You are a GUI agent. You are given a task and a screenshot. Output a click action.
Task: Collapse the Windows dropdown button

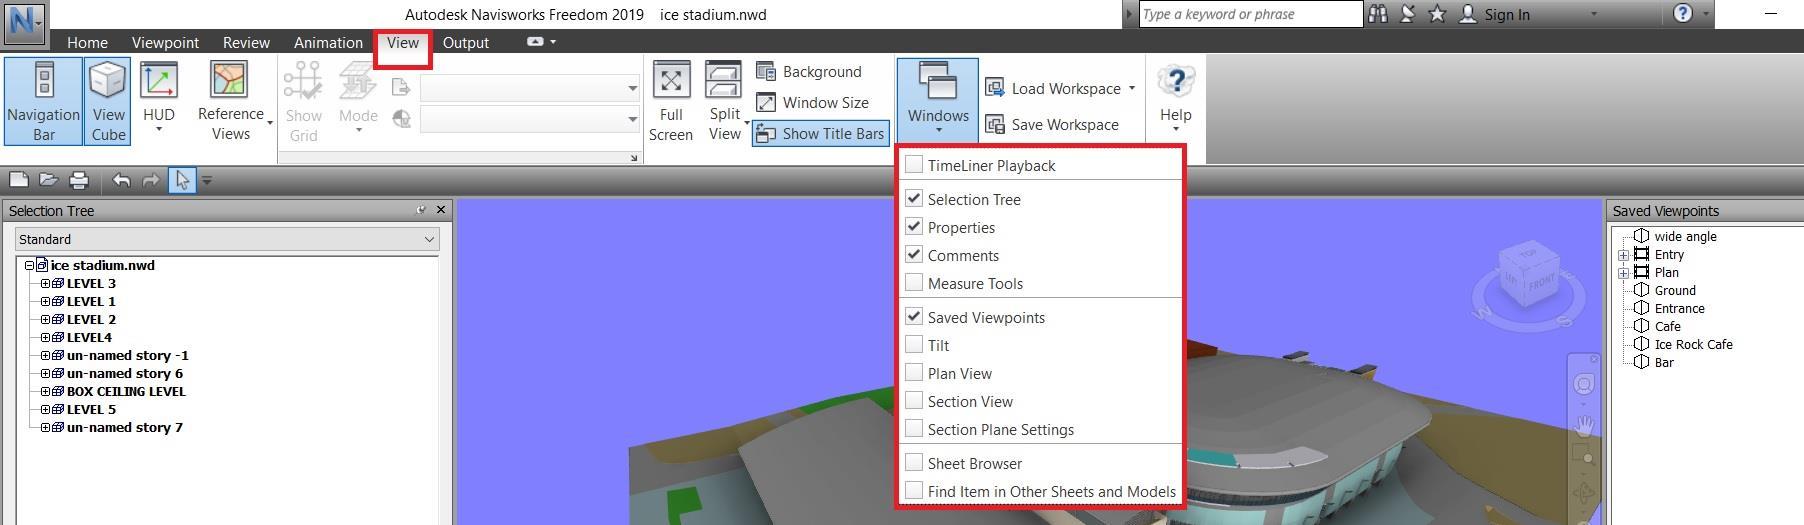pos(938,99)
